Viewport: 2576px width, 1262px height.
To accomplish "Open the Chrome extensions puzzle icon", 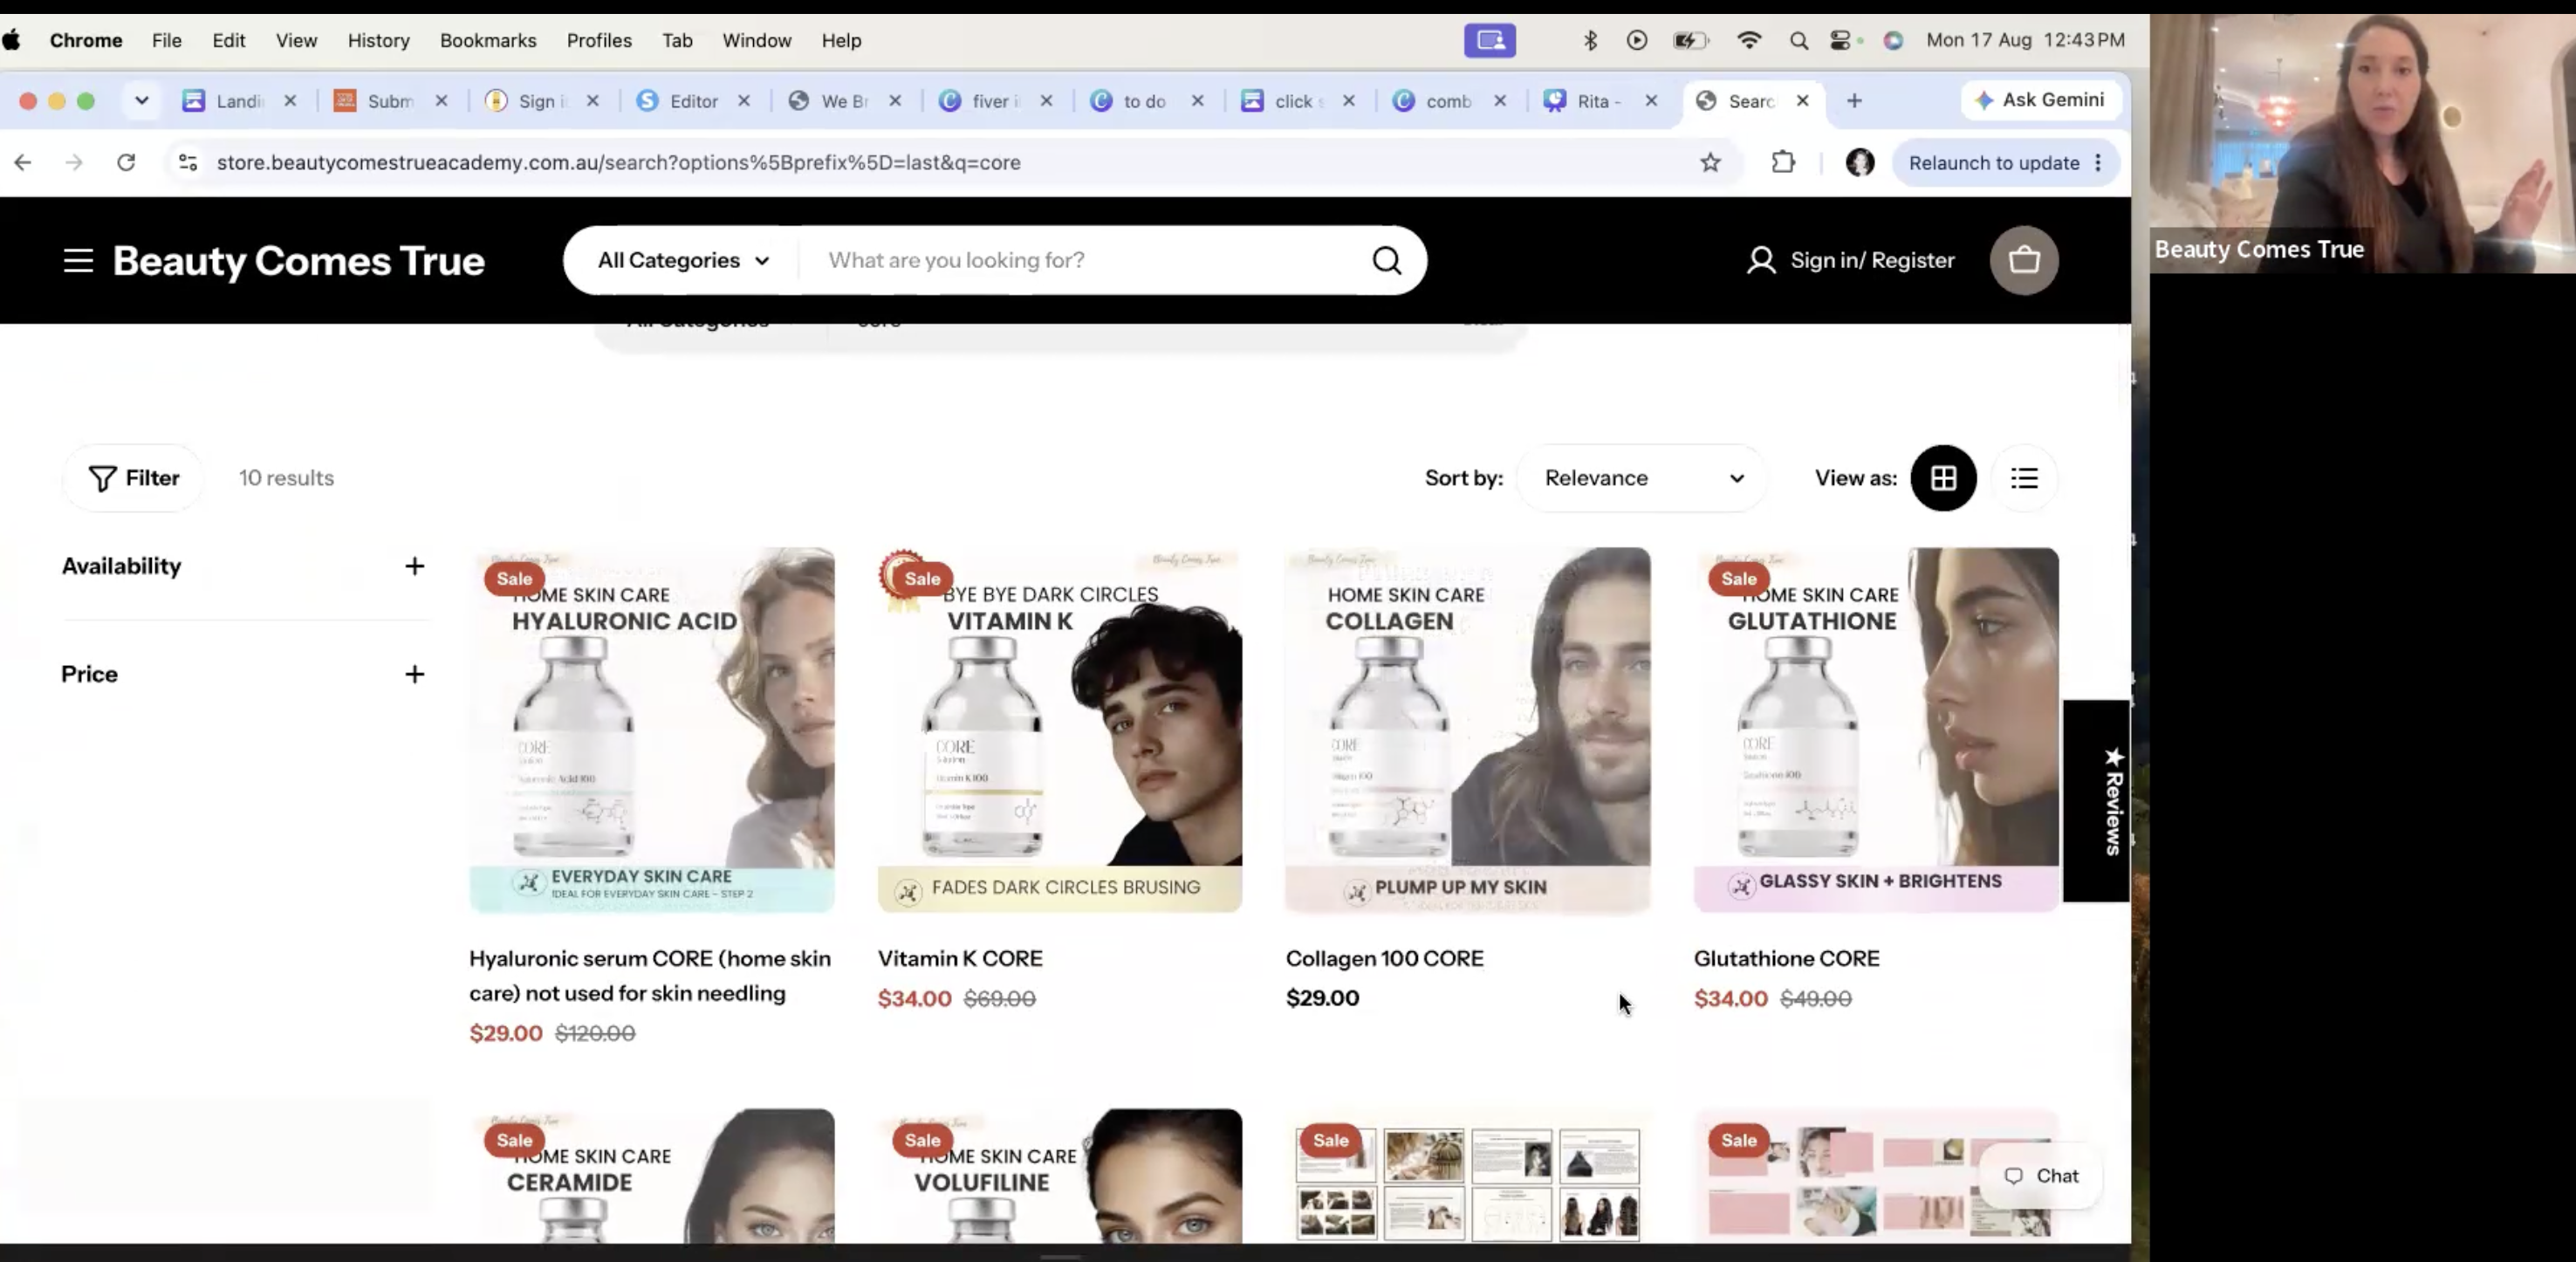I will [x=1783, y=162].
